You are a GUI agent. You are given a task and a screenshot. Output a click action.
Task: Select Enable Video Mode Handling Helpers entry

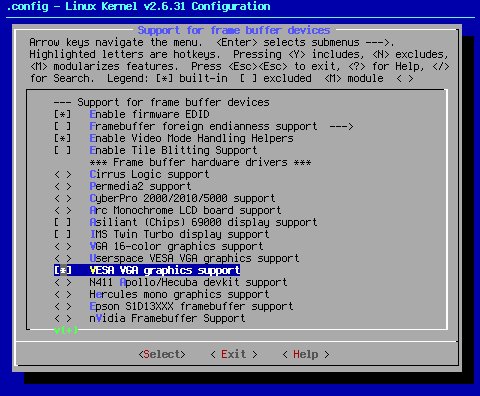pos(191,138)
